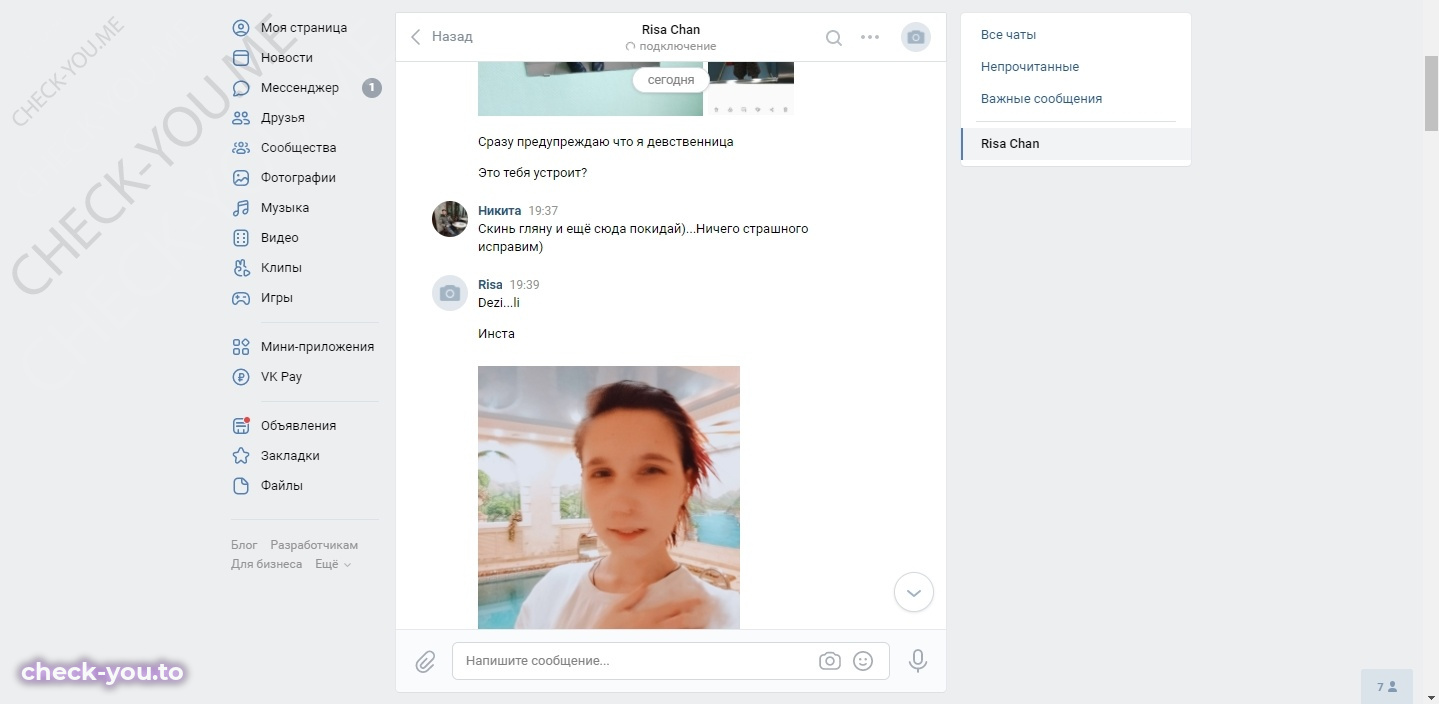Image resolution: width=1439 pixels, height=704 pixels.
Task: Click the Мессенджер chat bubble icon
Action: [x=241, y=88]
